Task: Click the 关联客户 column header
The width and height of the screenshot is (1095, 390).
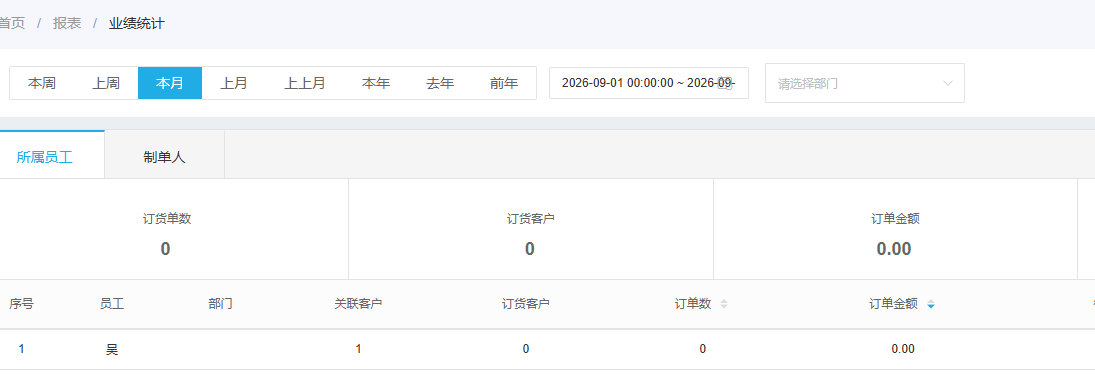Action: coord(358,304)
